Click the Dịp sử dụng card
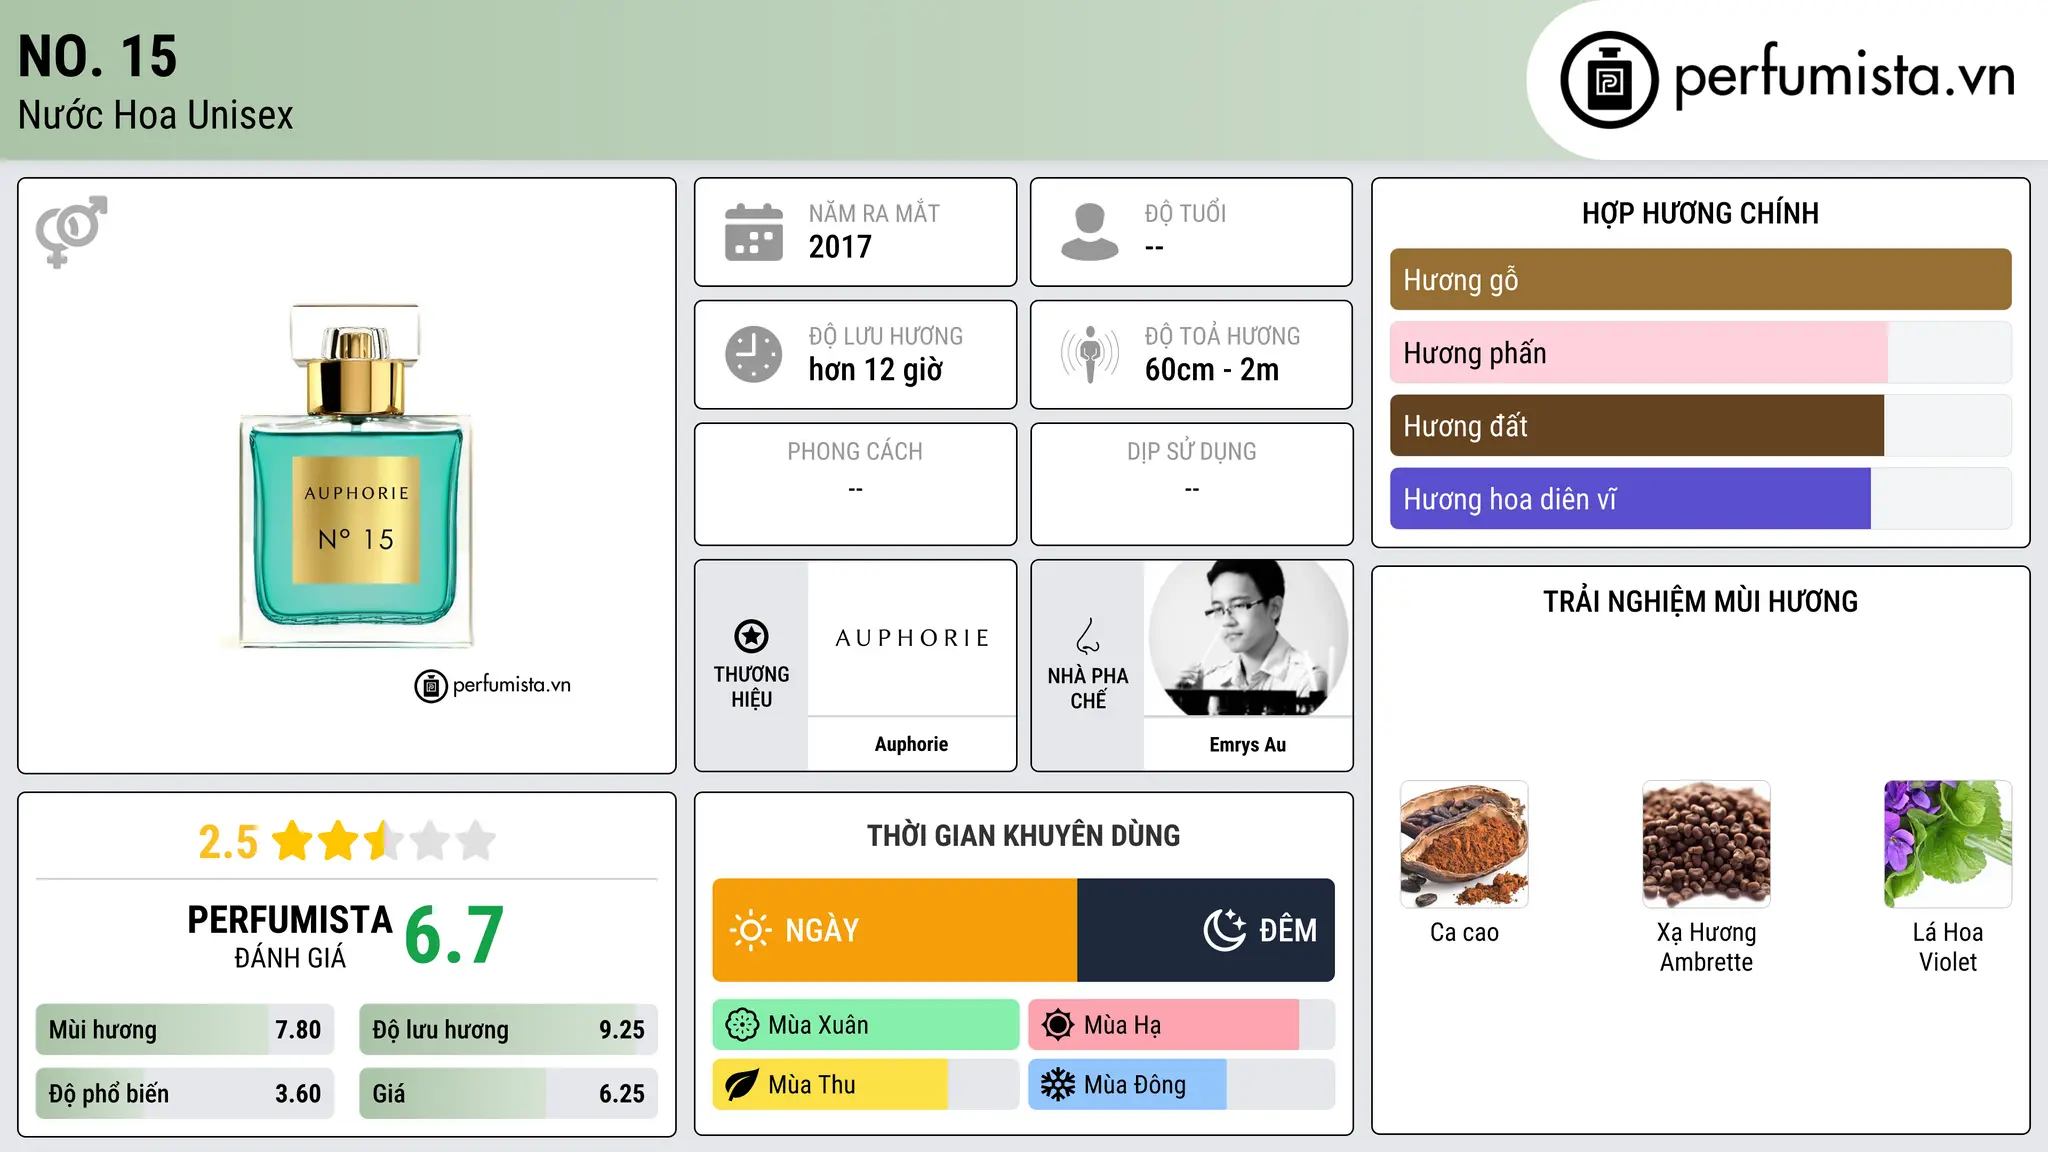This screenshot has width=2048, height=1152. [x=1192, y=484]
